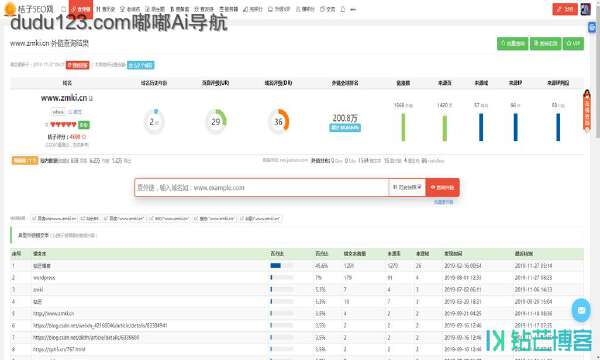Toggle the last quick-search checkbox in filter row

(x=242, y=218)
